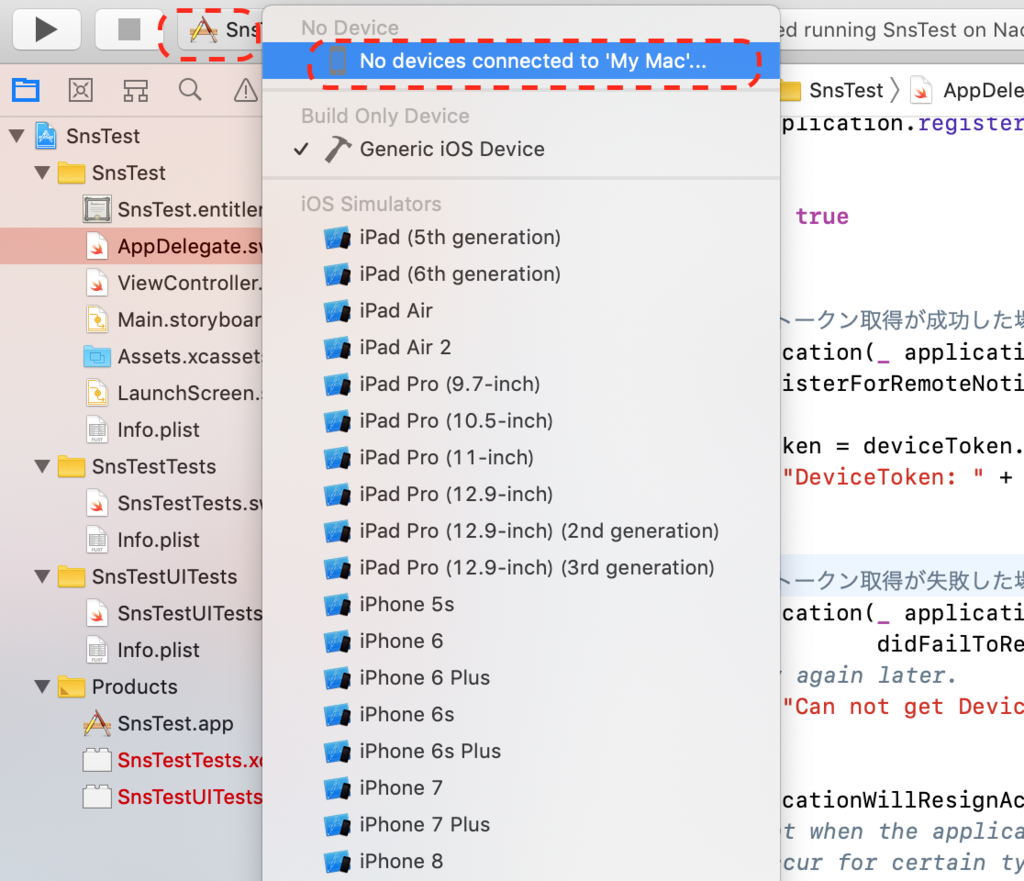Select SnsTest.app product
1024x881 pixels.
click(x=159, y=724)
